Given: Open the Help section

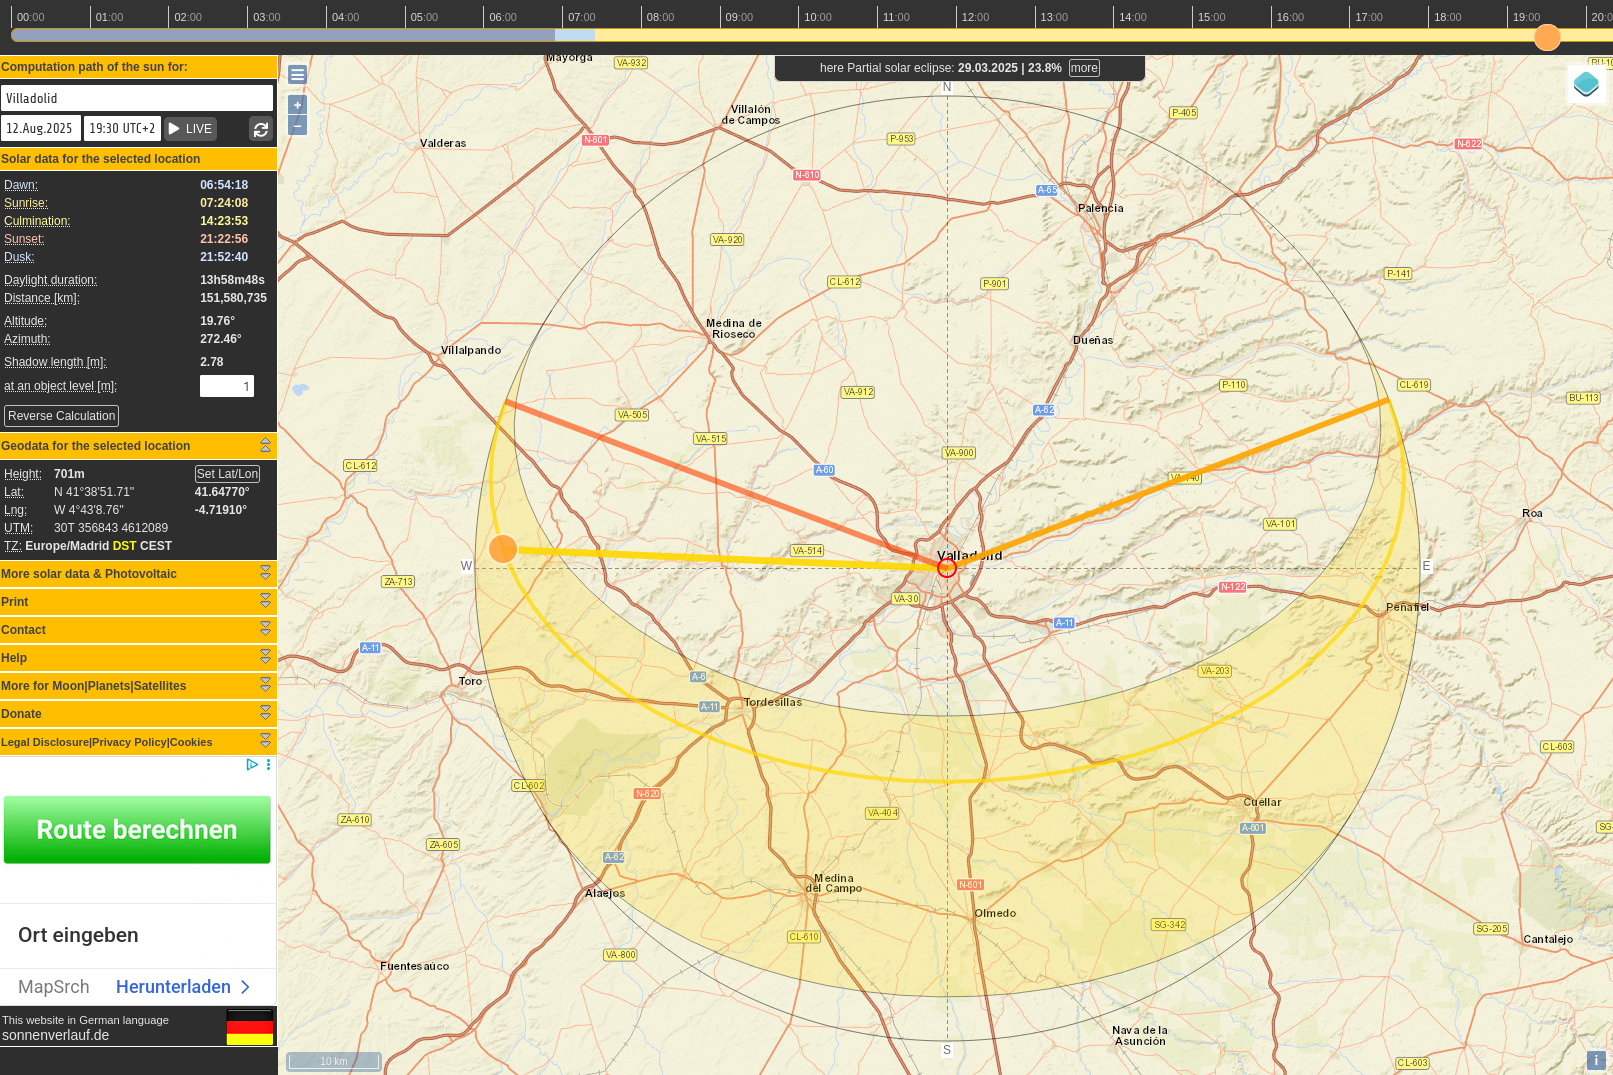Looking at the screenshot, I should (x=265, y=657).
